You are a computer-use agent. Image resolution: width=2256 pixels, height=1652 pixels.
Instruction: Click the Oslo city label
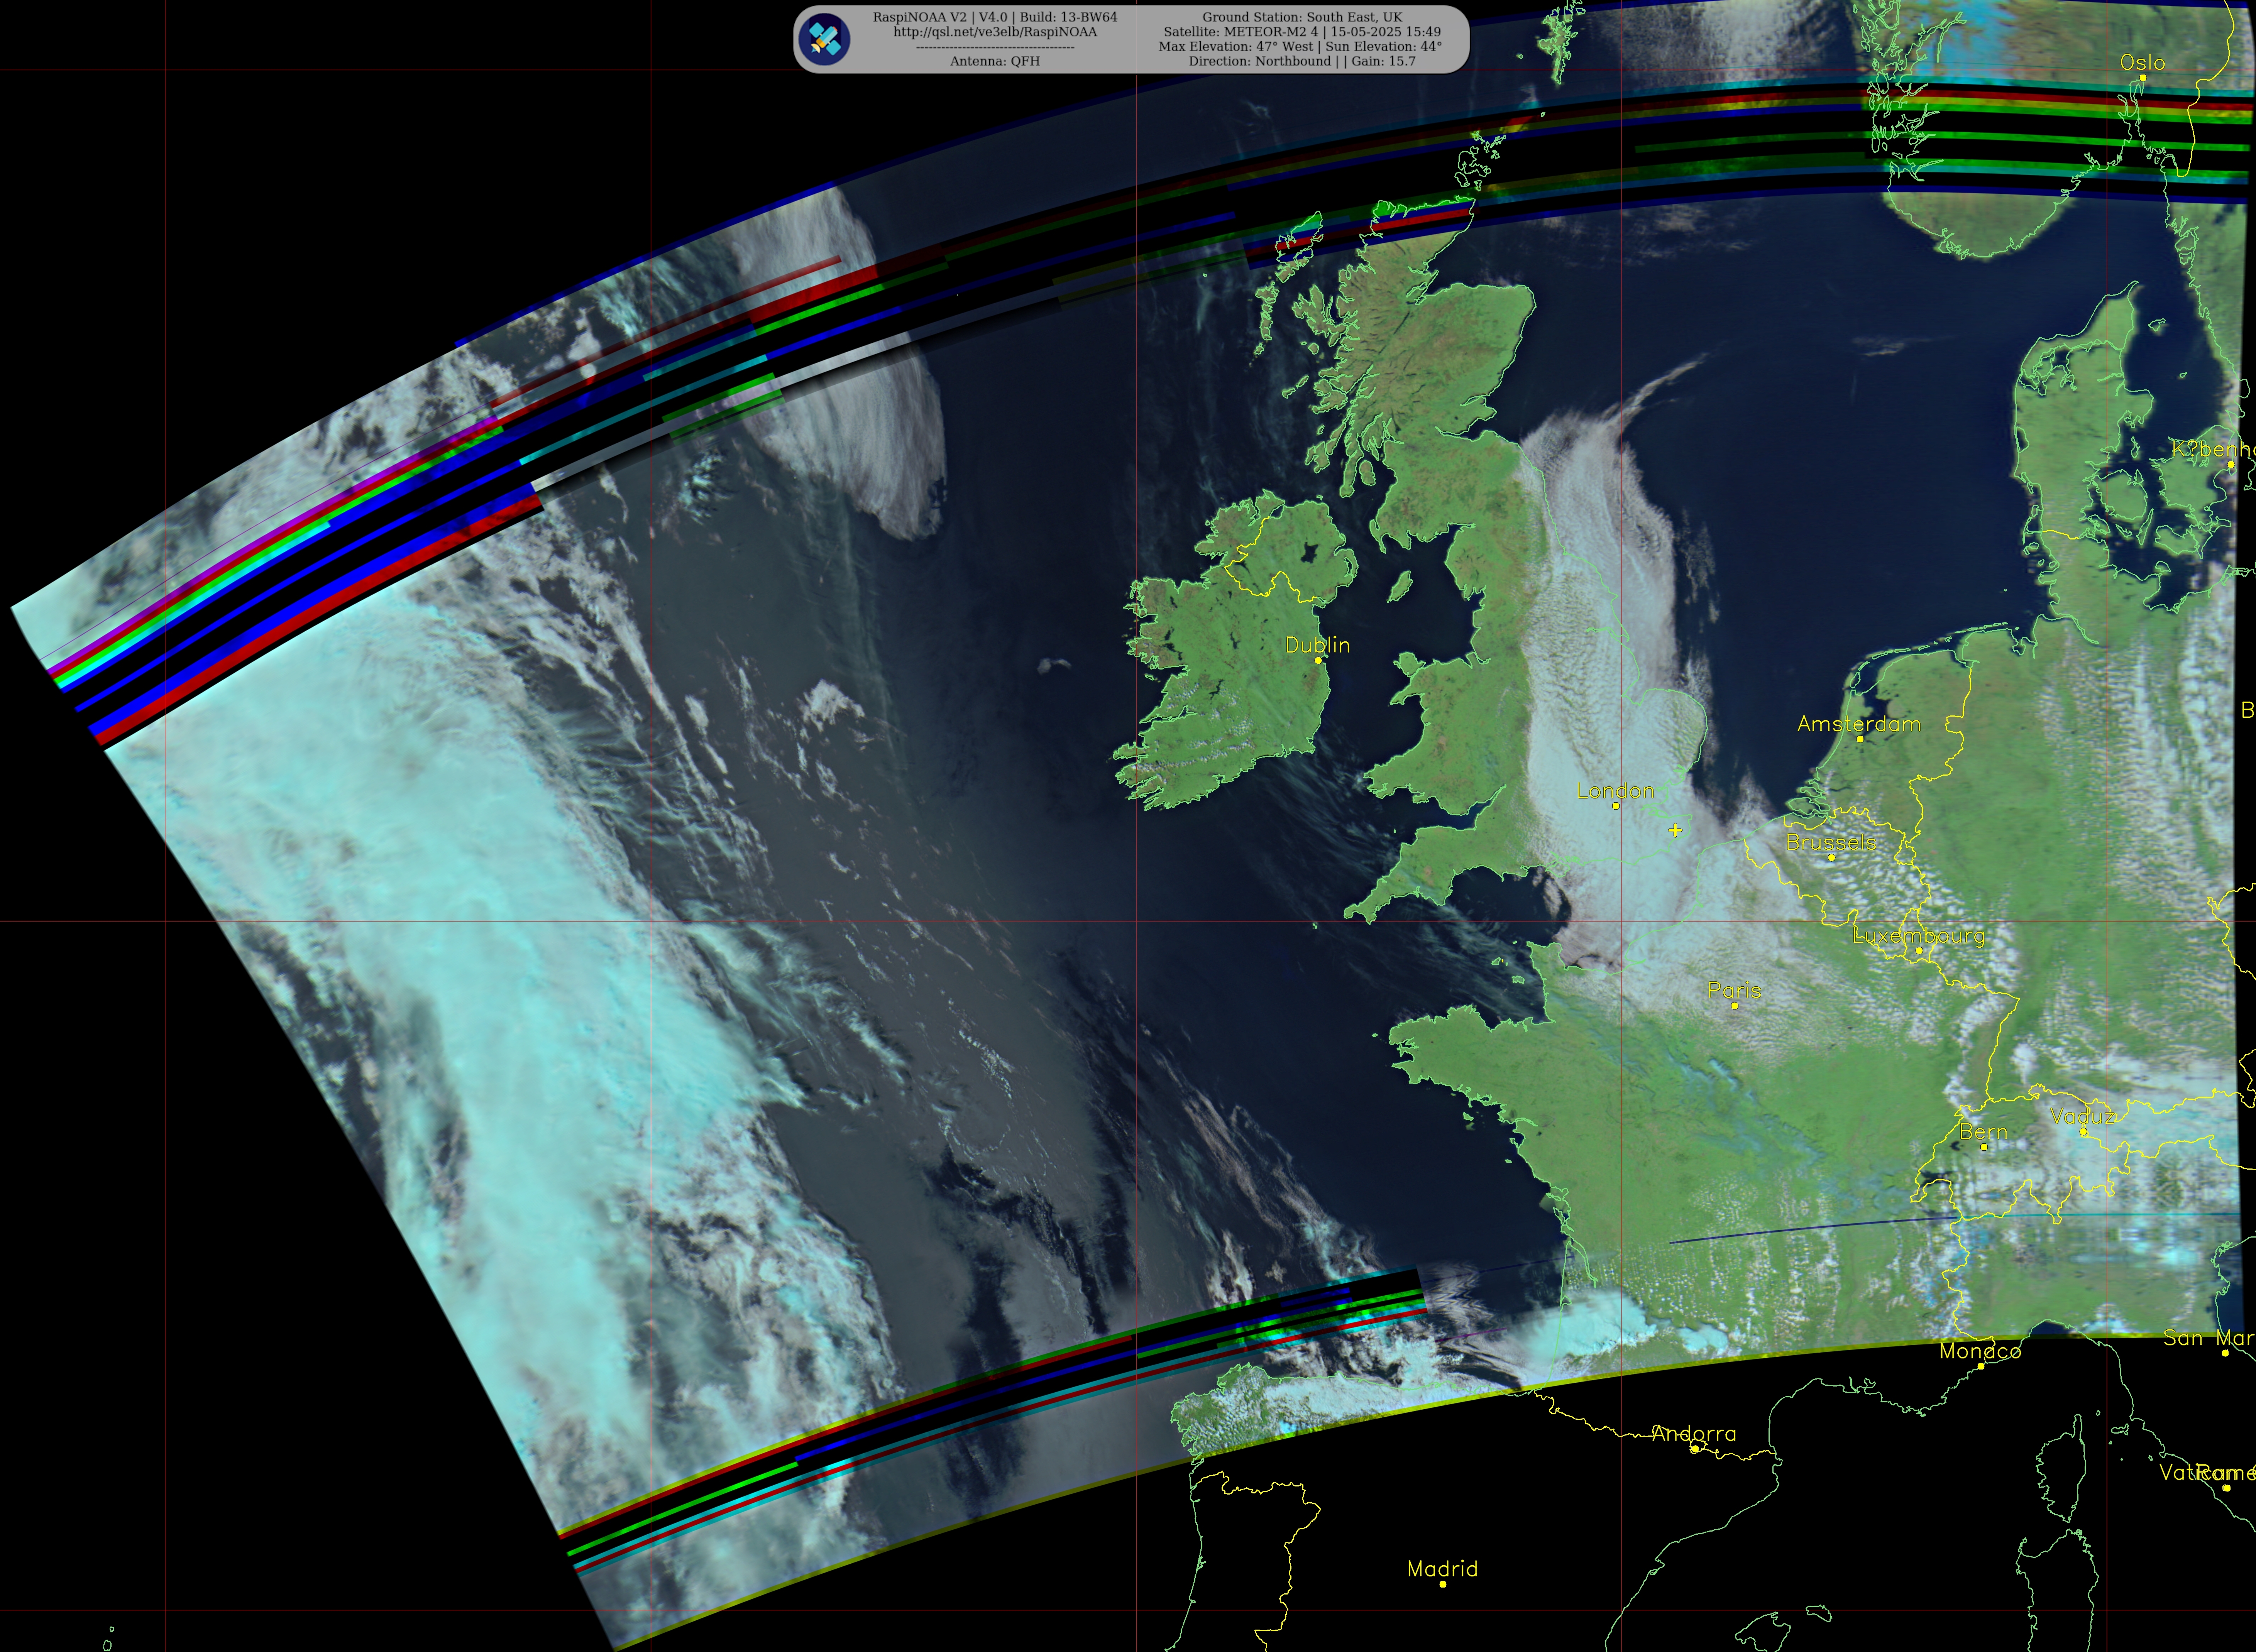[x=2142, y=63]
